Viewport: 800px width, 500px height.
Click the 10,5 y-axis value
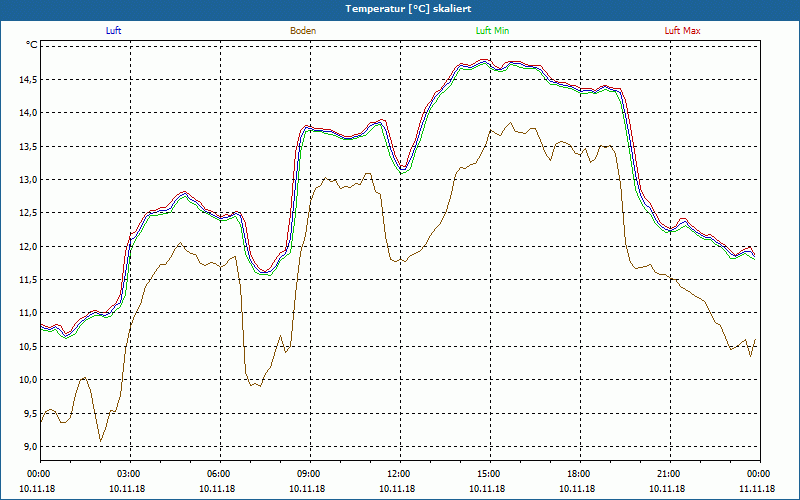tap(29, 346)
